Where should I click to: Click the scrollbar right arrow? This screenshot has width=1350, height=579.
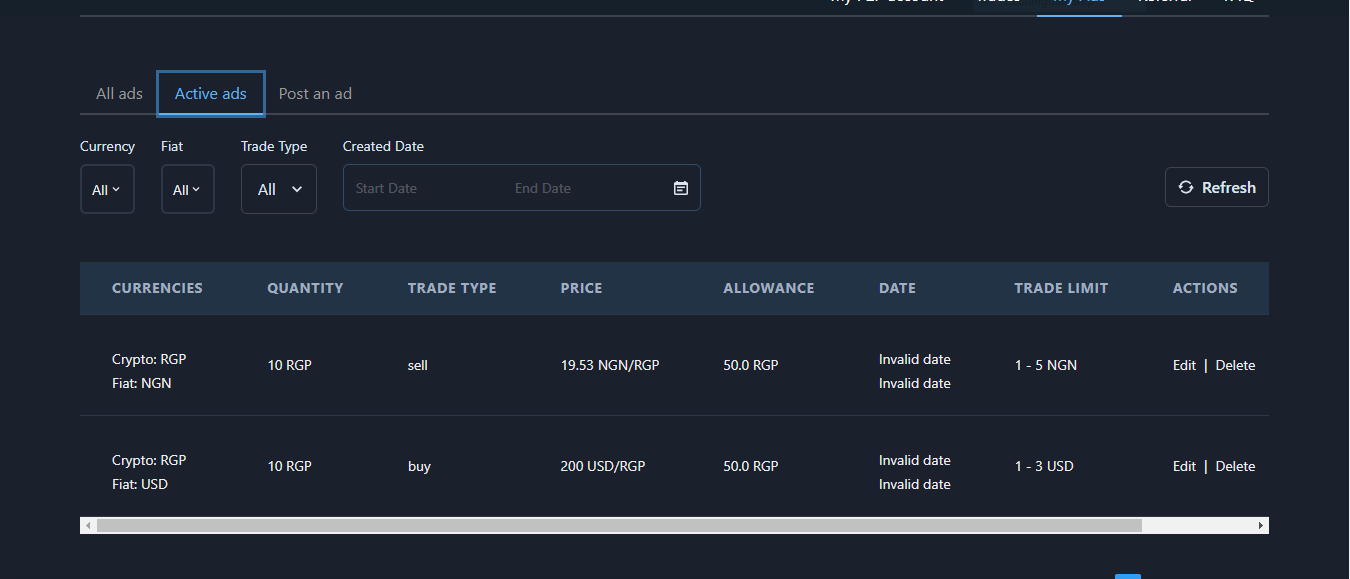1260,526
